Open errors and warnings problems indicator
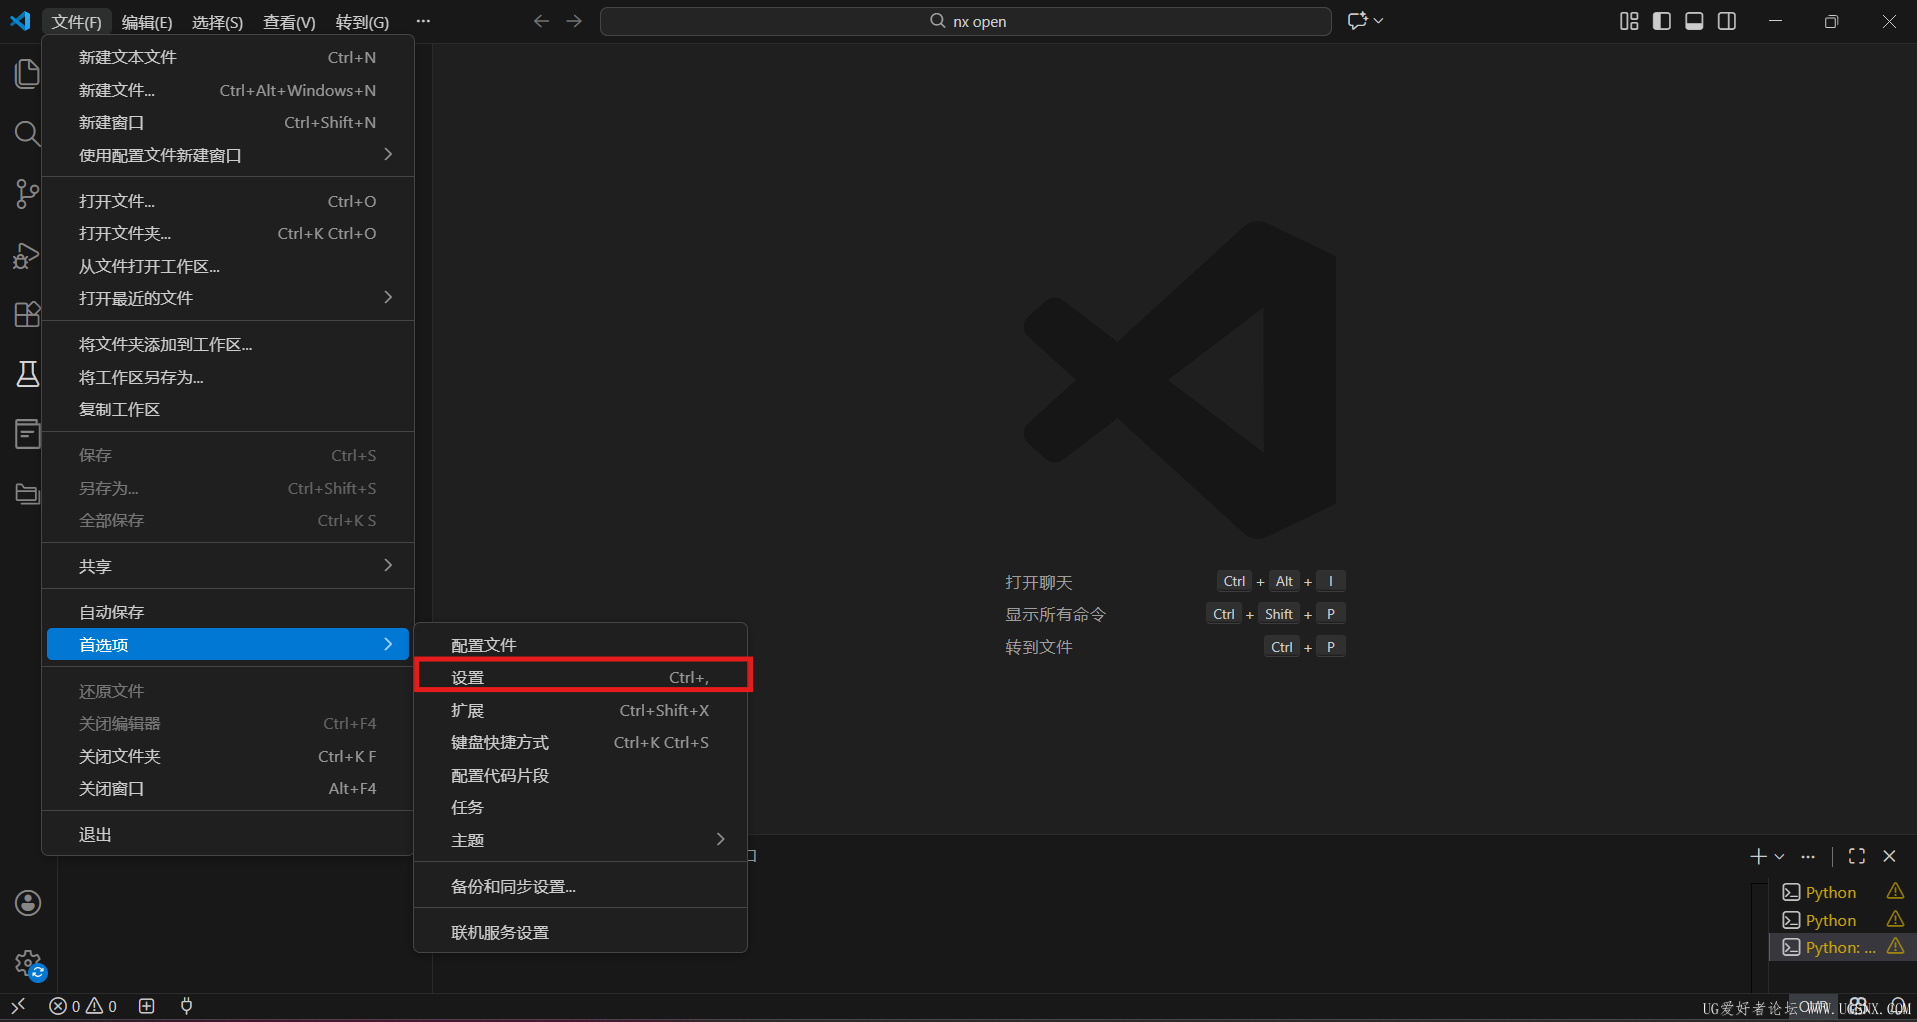Image resolution: width=1917 pixels, height=1022 pixels. tap(84, 1006)
